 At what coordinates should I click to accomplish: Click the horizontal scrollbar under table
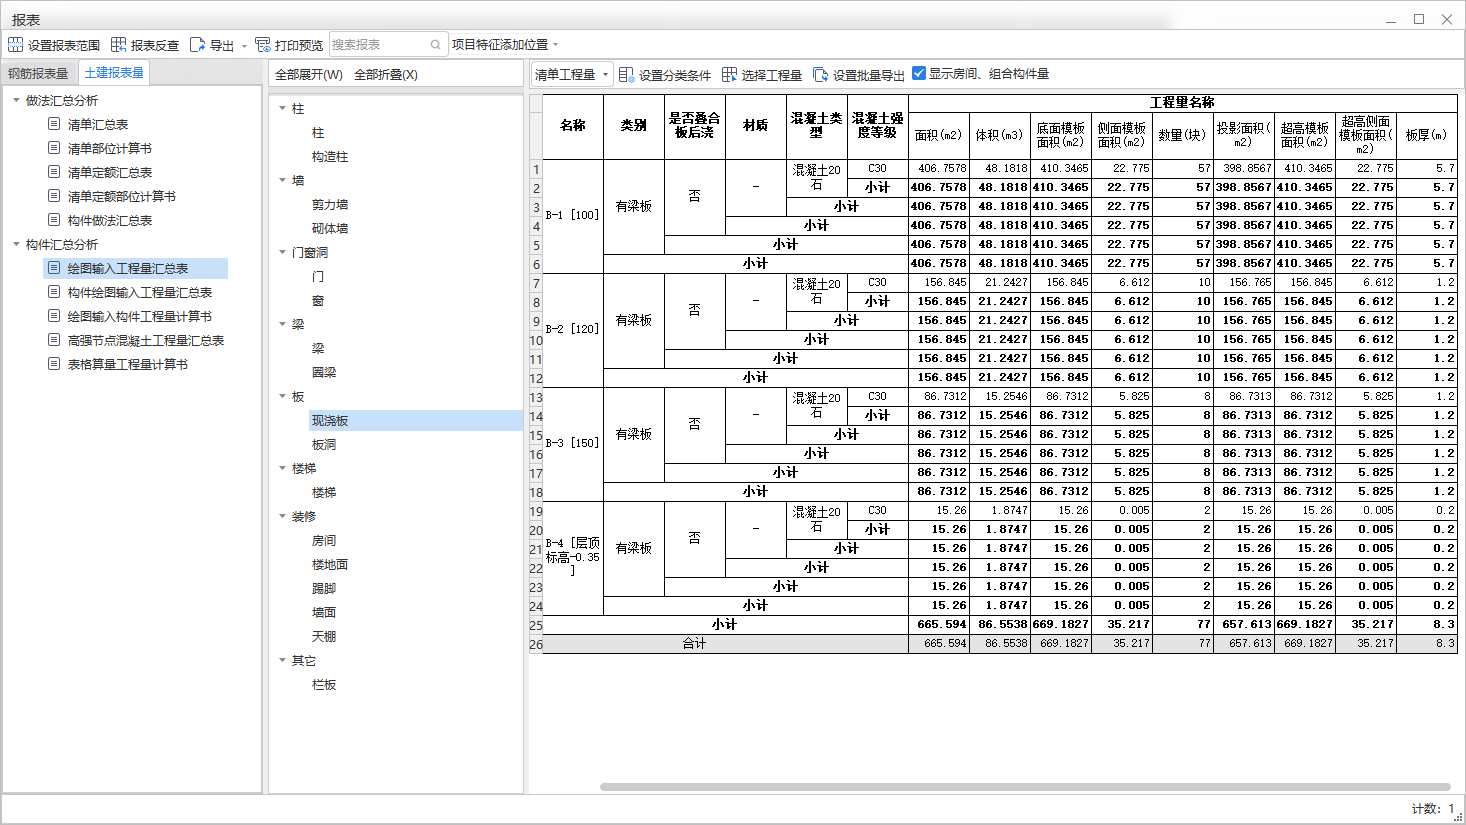tap(1025, 787)
